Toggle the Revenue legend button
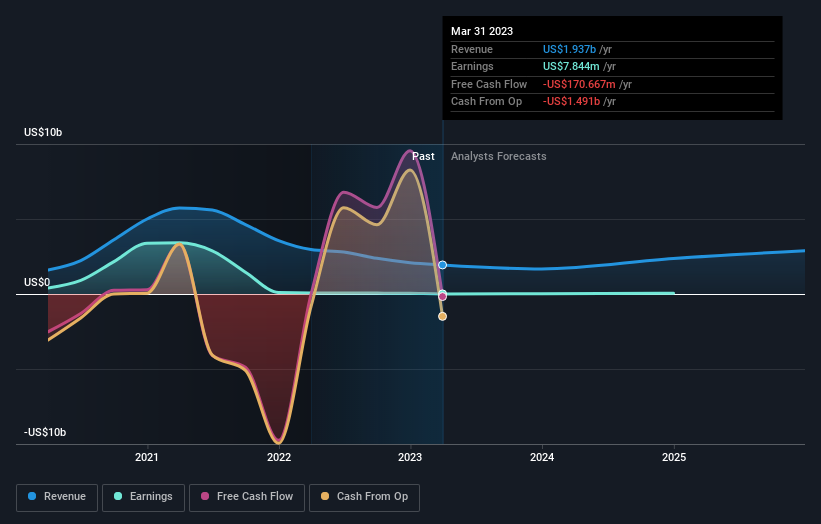This screenshot has width=821, height=524. pyautogui.click(x=57, y=497)
